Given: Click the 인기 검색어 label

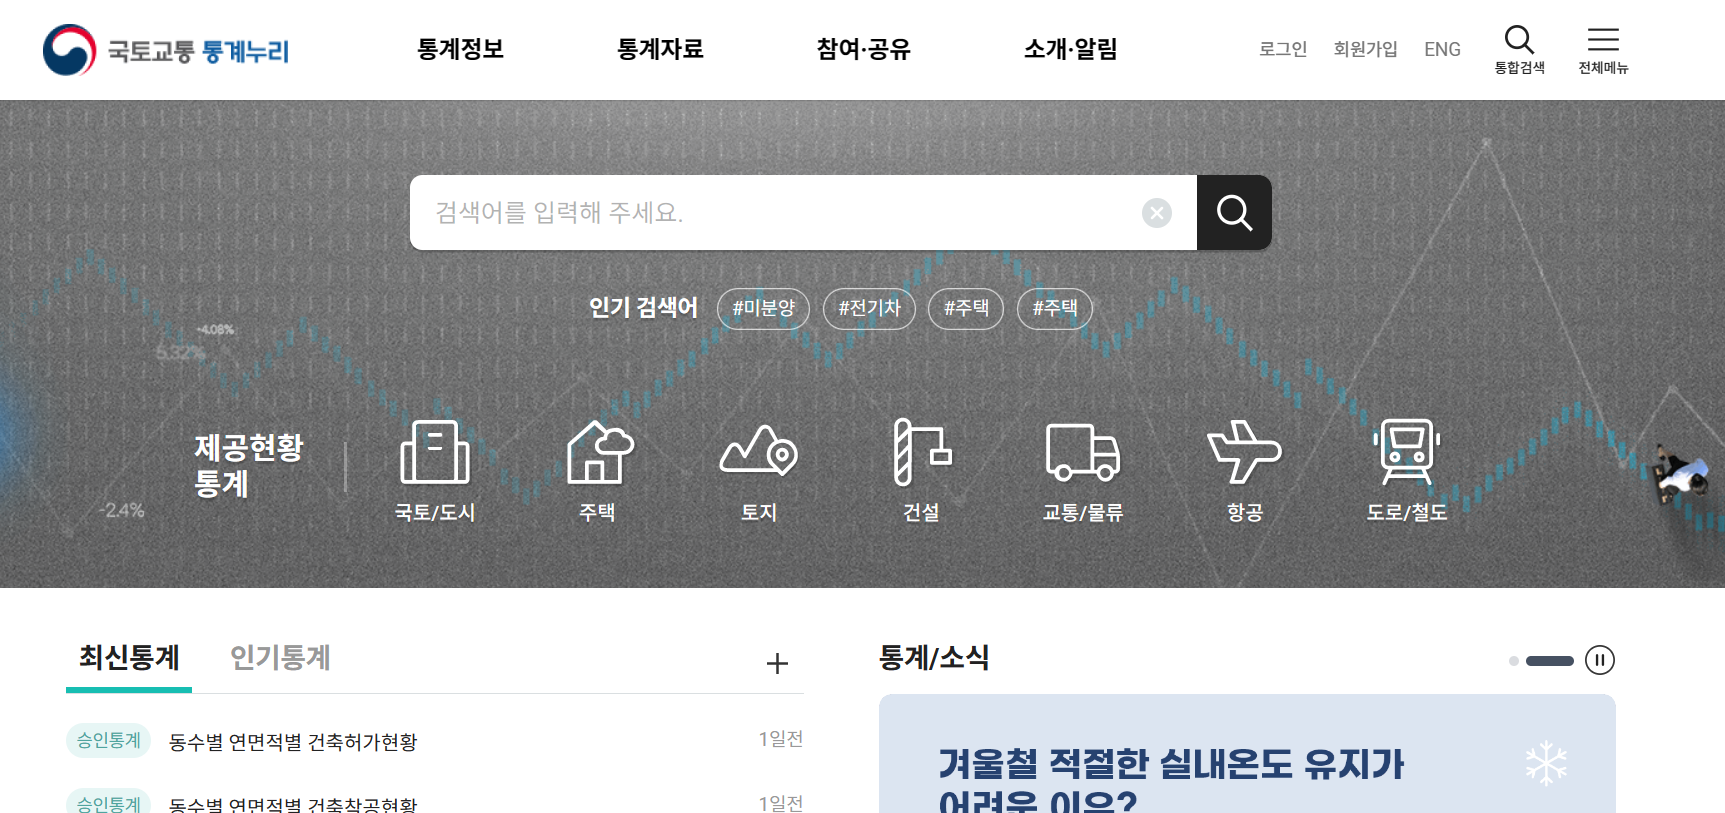Looking at the screenshot, I should 643,307.
